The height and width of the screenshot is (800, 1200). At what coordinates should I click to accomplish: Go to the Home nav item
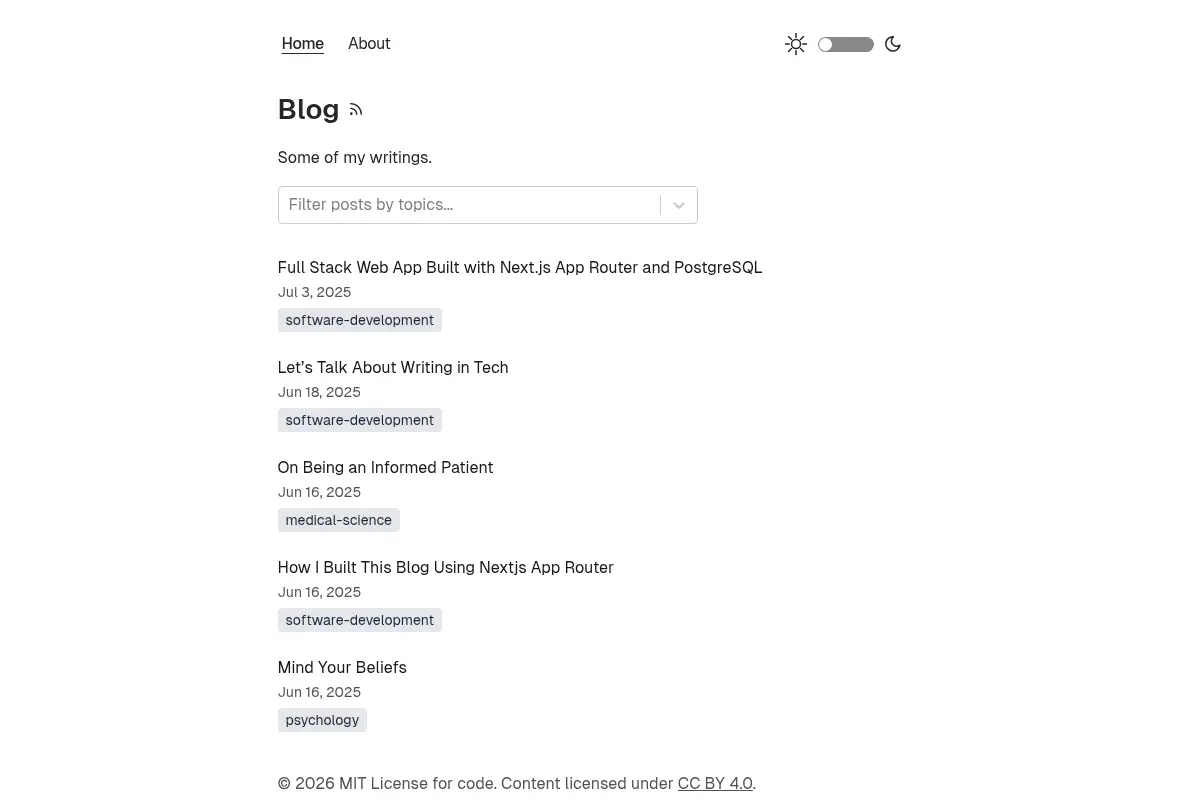coord(303,44)
